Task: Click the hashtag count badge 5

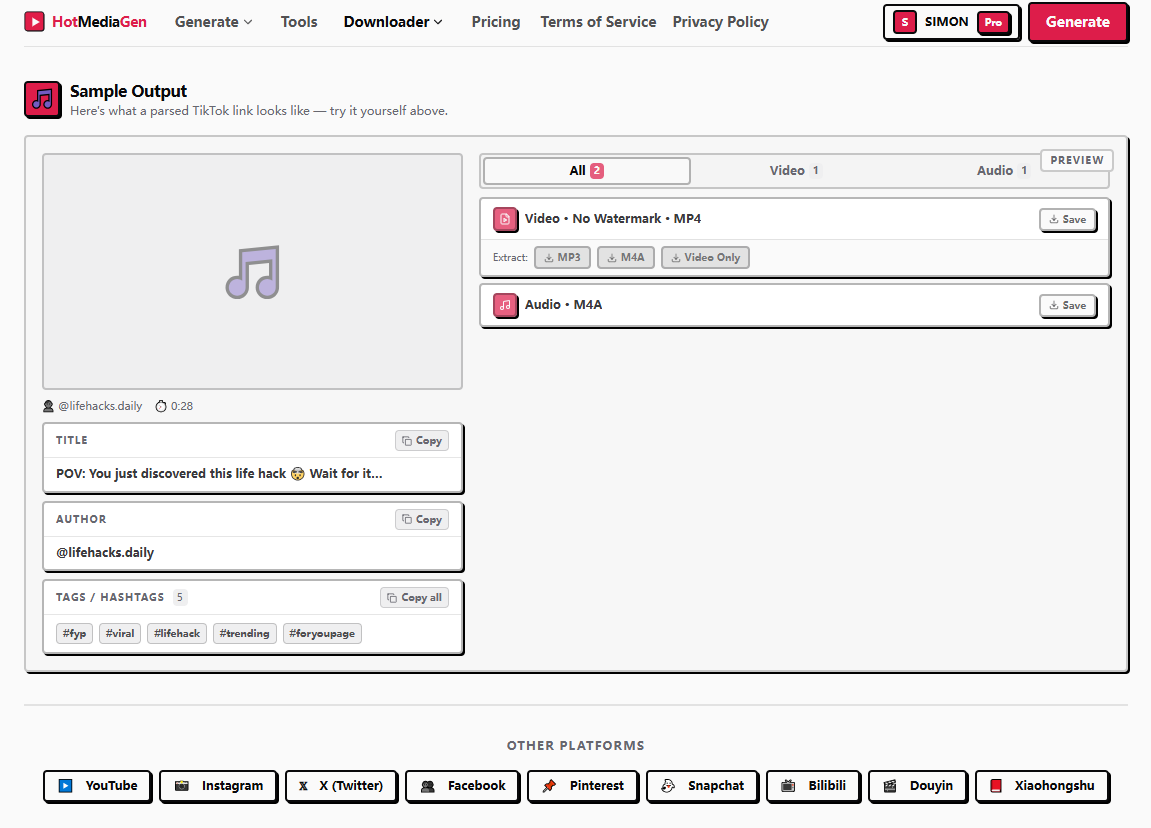Action: [180, 597]
